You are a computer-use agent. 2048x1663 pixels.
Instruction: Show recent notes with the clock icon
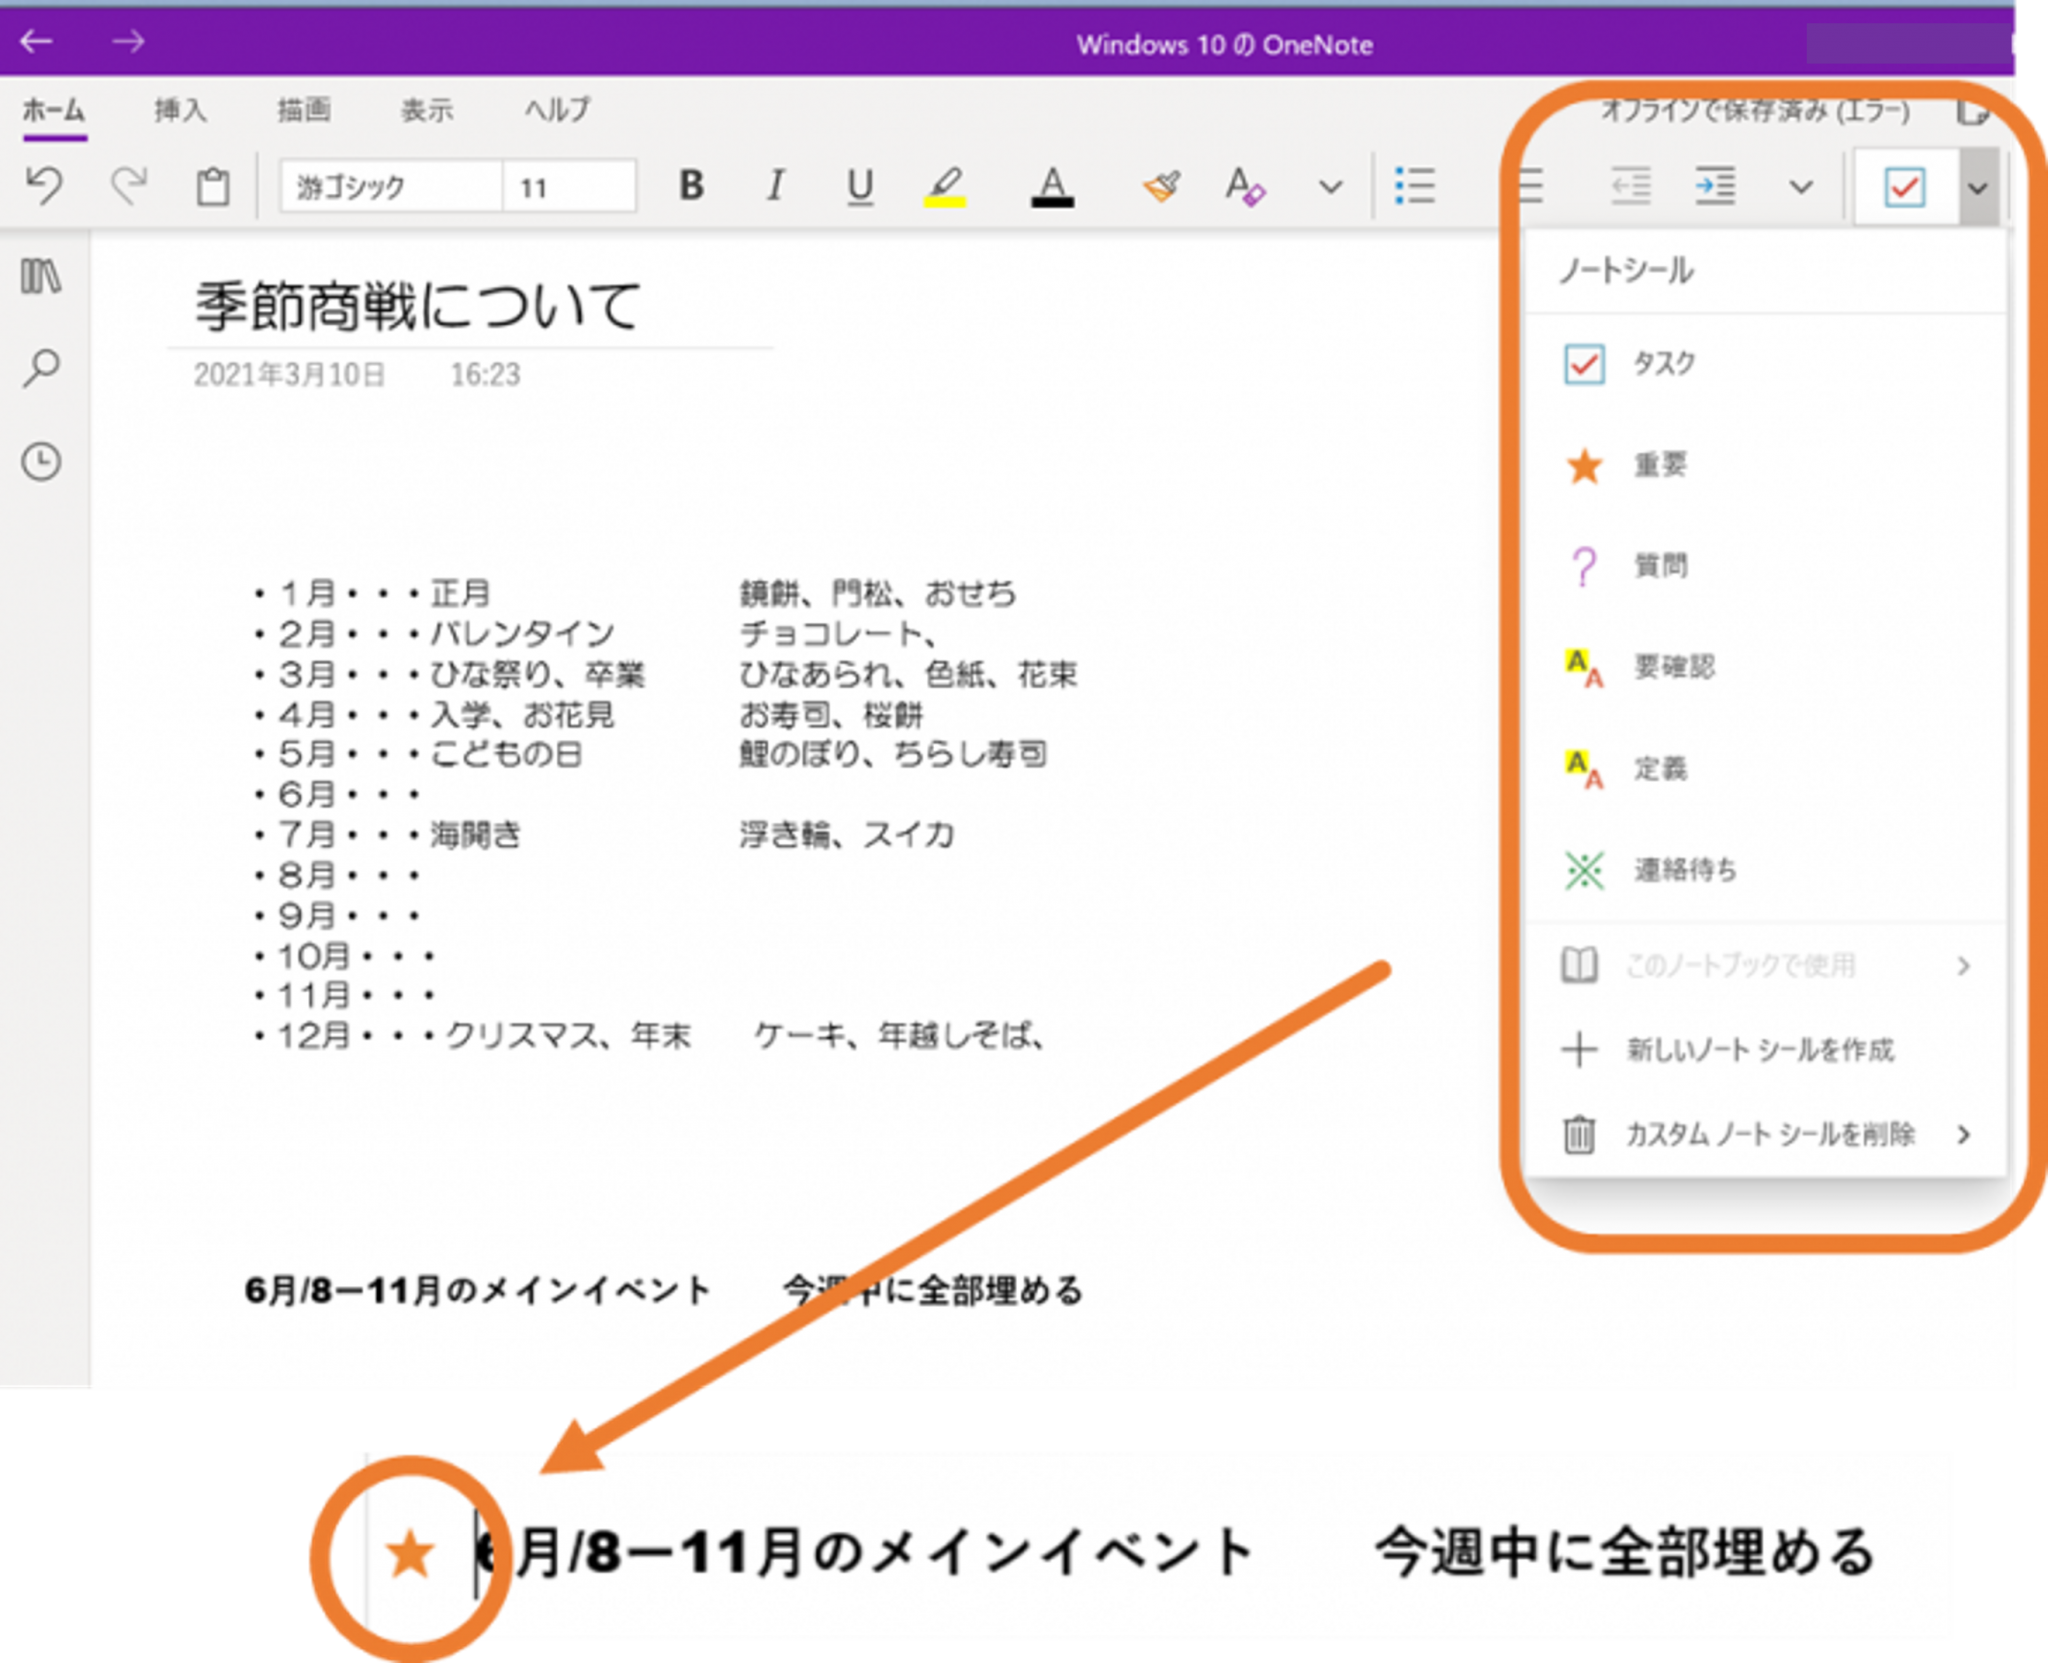[40, 460]
